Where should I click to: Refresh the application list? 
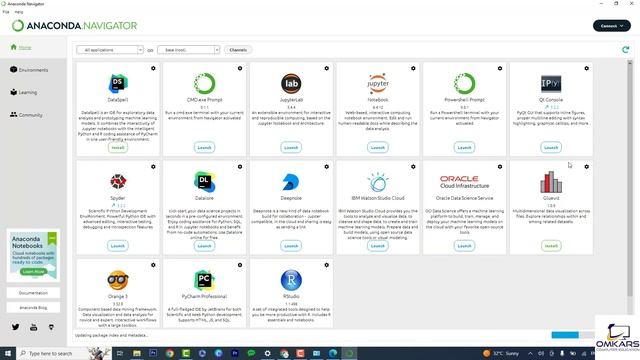[625, 50]
